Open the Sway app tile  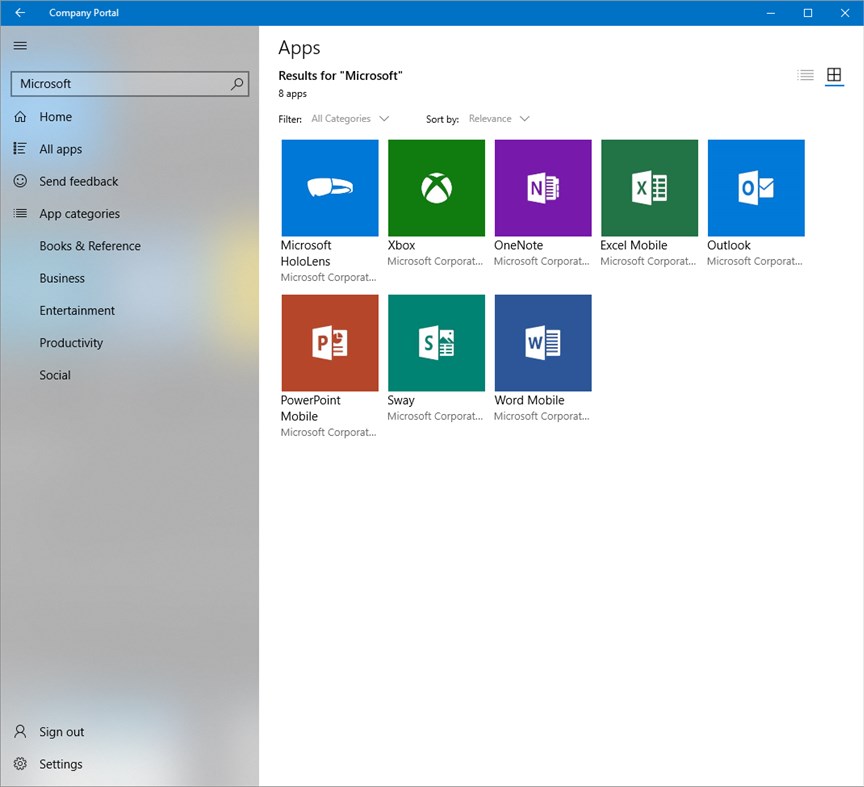click(x=436, y=342)
